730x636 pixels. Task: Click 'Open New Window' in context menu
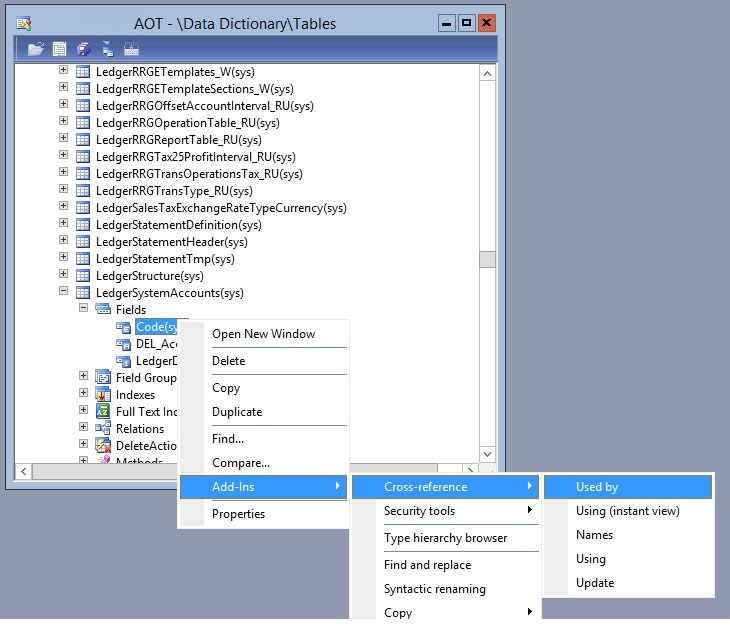[263, 334]
